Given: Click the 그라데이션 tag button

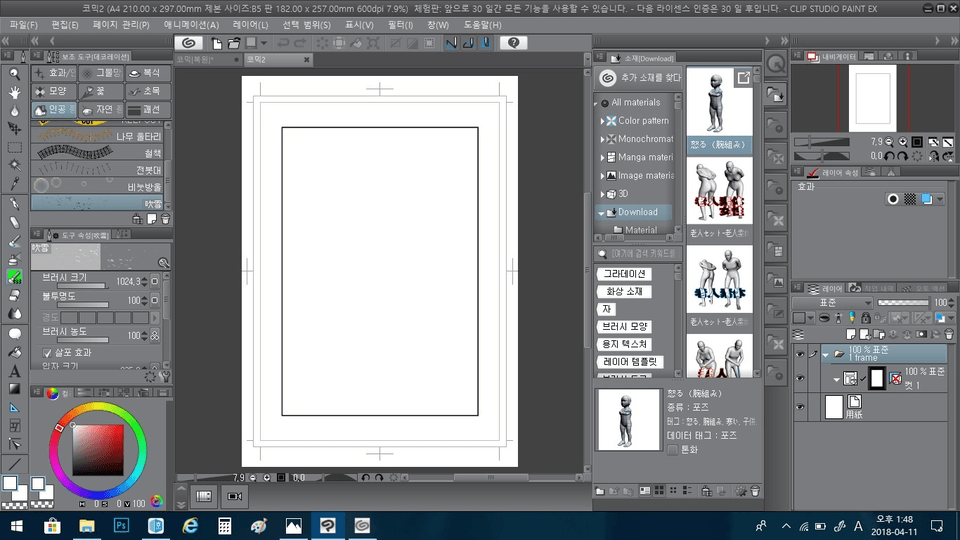Looking at the screenshot, I should 623,274.
